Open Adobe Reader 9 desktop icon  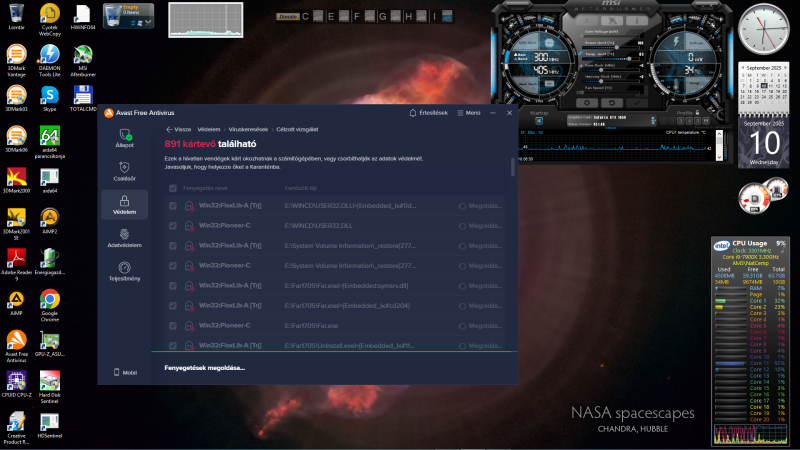pyautogui.click(x=16, y=264)
